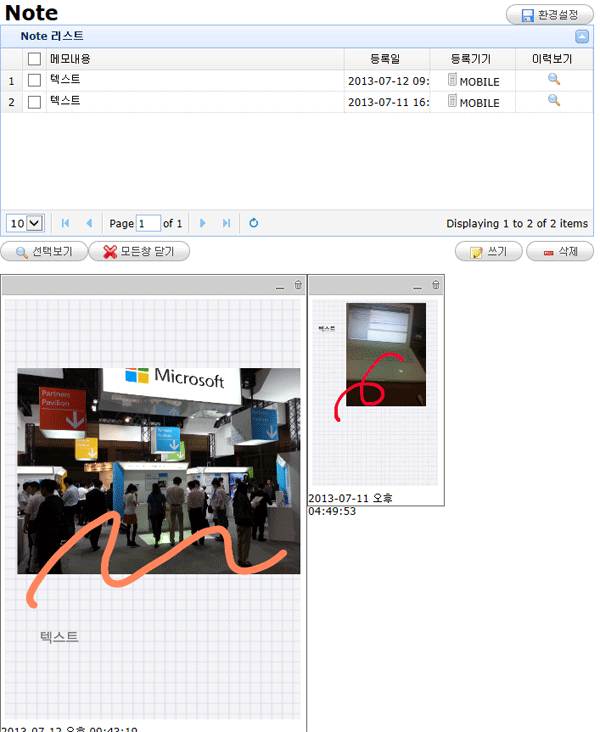Open the page size dropdown showing 10
Screen dimensions: 600x732
(x=25, y=223)
